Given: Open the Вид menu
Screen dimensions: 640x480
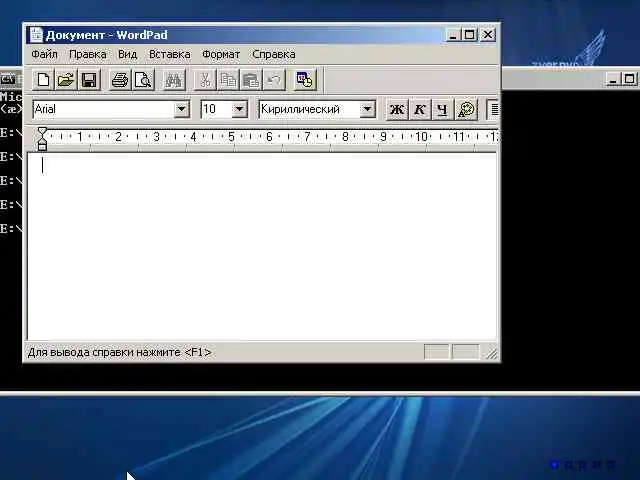Looking at the screenshot, I should [x=127, y=54].
